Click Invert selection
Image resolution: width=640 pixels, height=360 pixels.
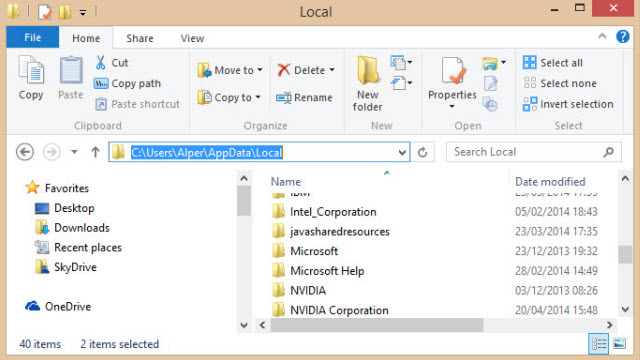pyautogui.click(x=568, y=104)
